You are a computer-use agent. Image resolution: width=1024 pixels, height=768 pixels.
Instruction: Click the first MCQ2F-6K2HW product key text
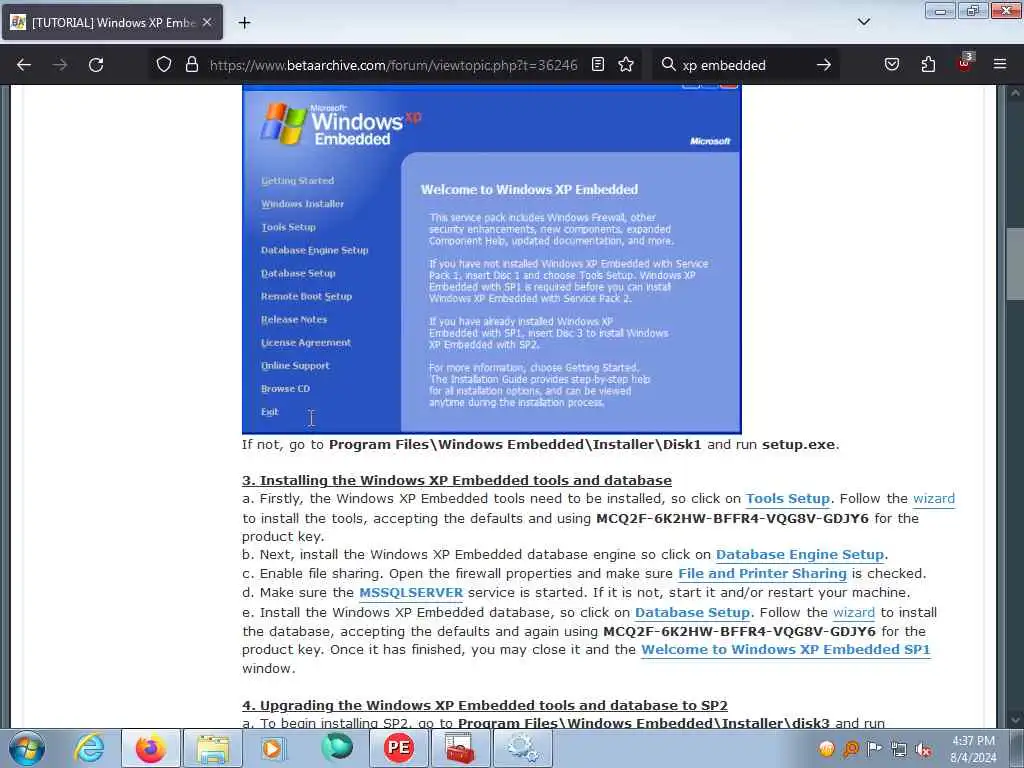[x=732, y=519]
